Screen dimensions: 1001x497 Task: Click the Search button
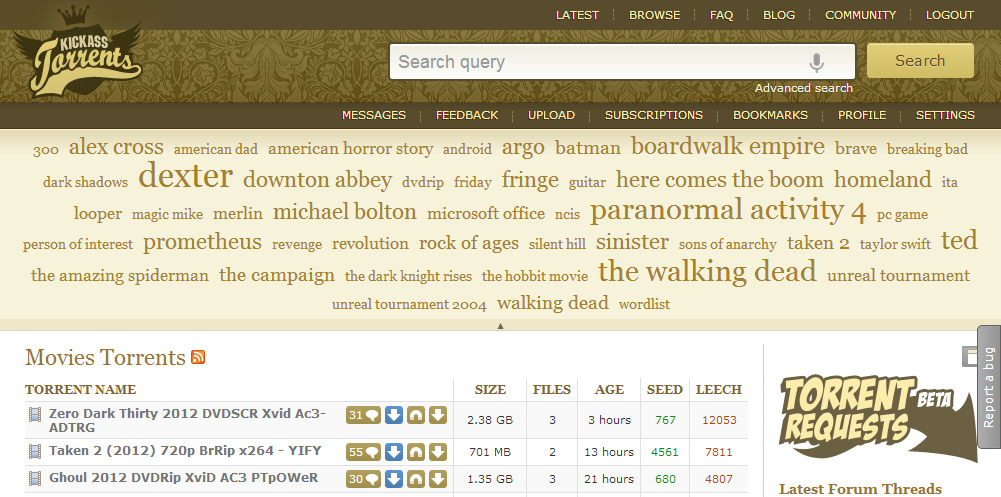920,61
